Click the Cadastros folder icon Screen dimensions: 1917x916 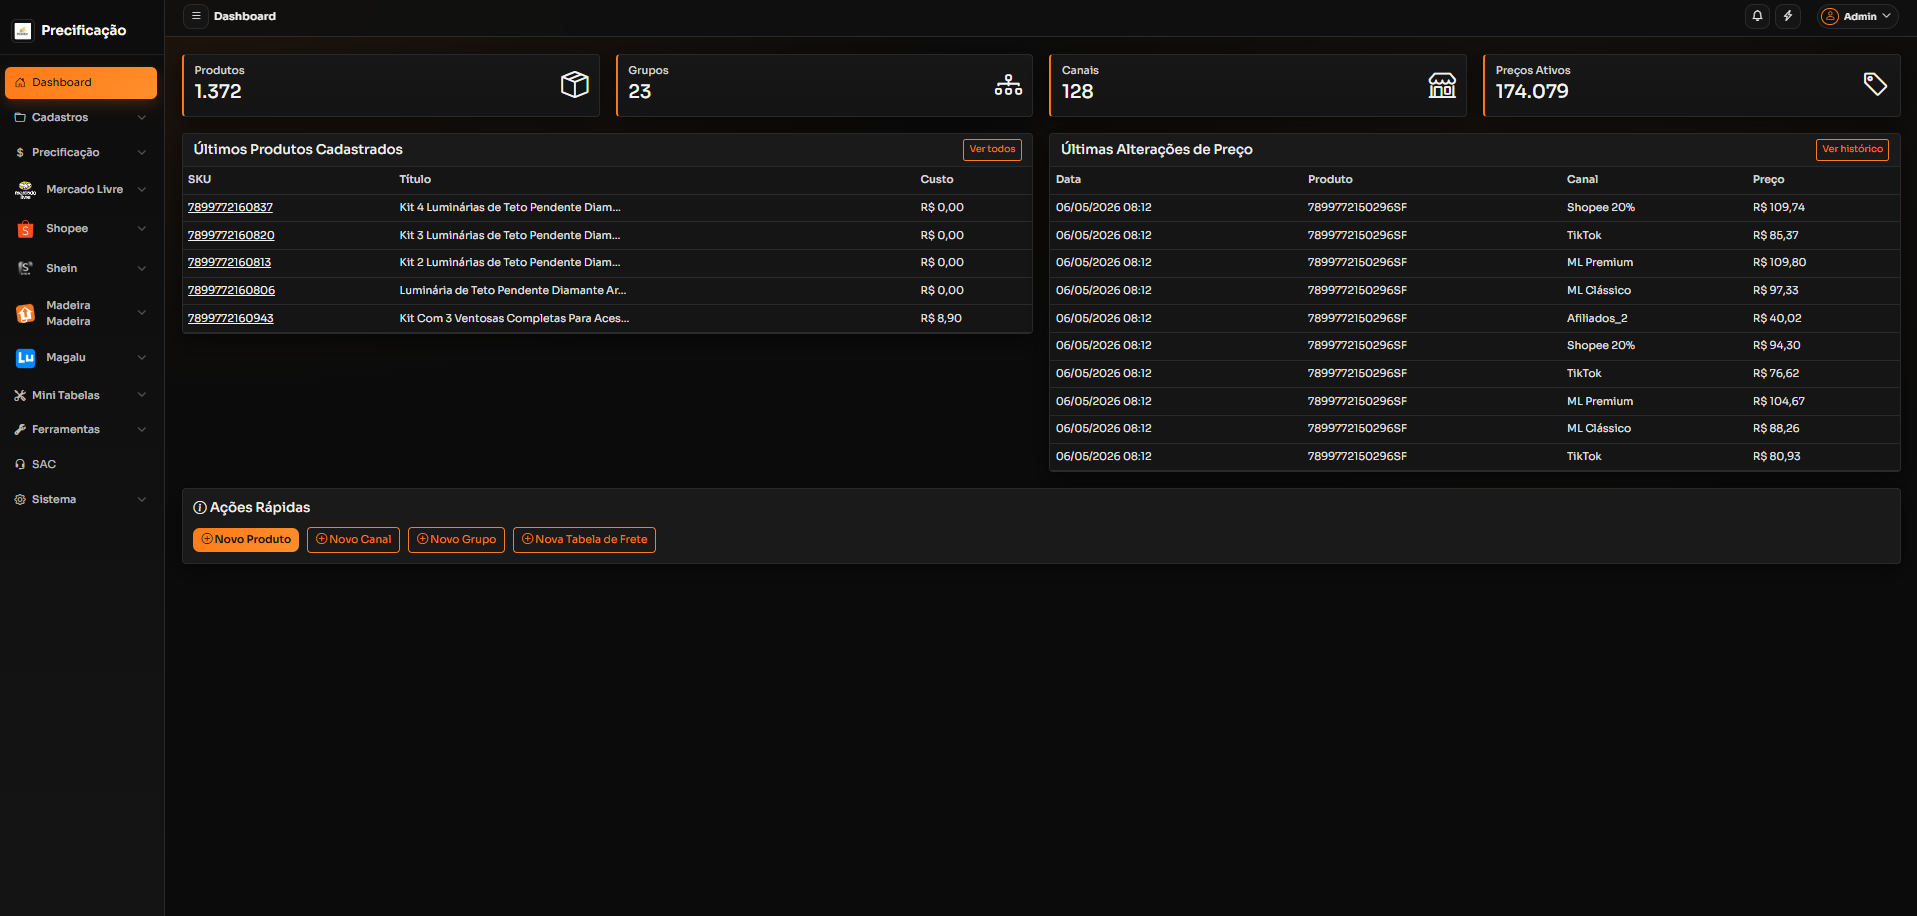[x=20, y=118]
